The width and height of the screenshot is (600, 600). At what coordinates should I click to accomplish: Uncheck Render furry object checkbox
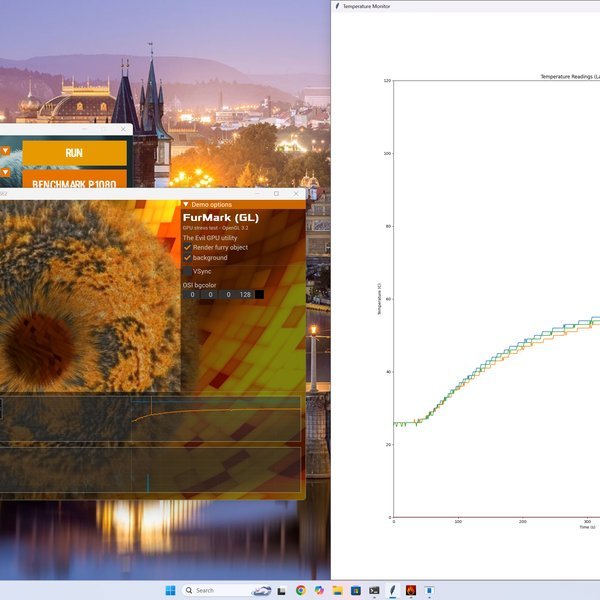tap(187, 247)
